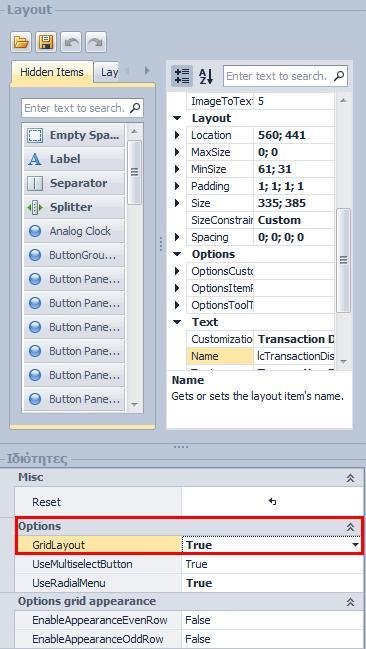Sort properties alphabetically with A-Z icon
Image resolution: width=366 pixels, height=649 pixels.
pyautogui.click(x=206, y=76)
